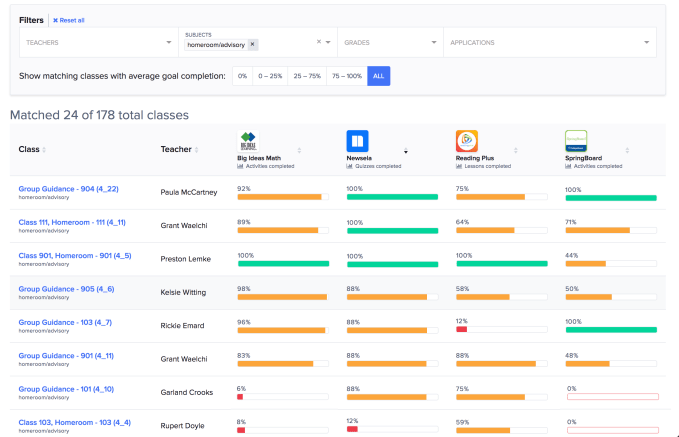Click Preston Lemke's SpringBoard 44% bar
Image resolution: width=679 pixels, height=437 pixels.
point(611,264)
